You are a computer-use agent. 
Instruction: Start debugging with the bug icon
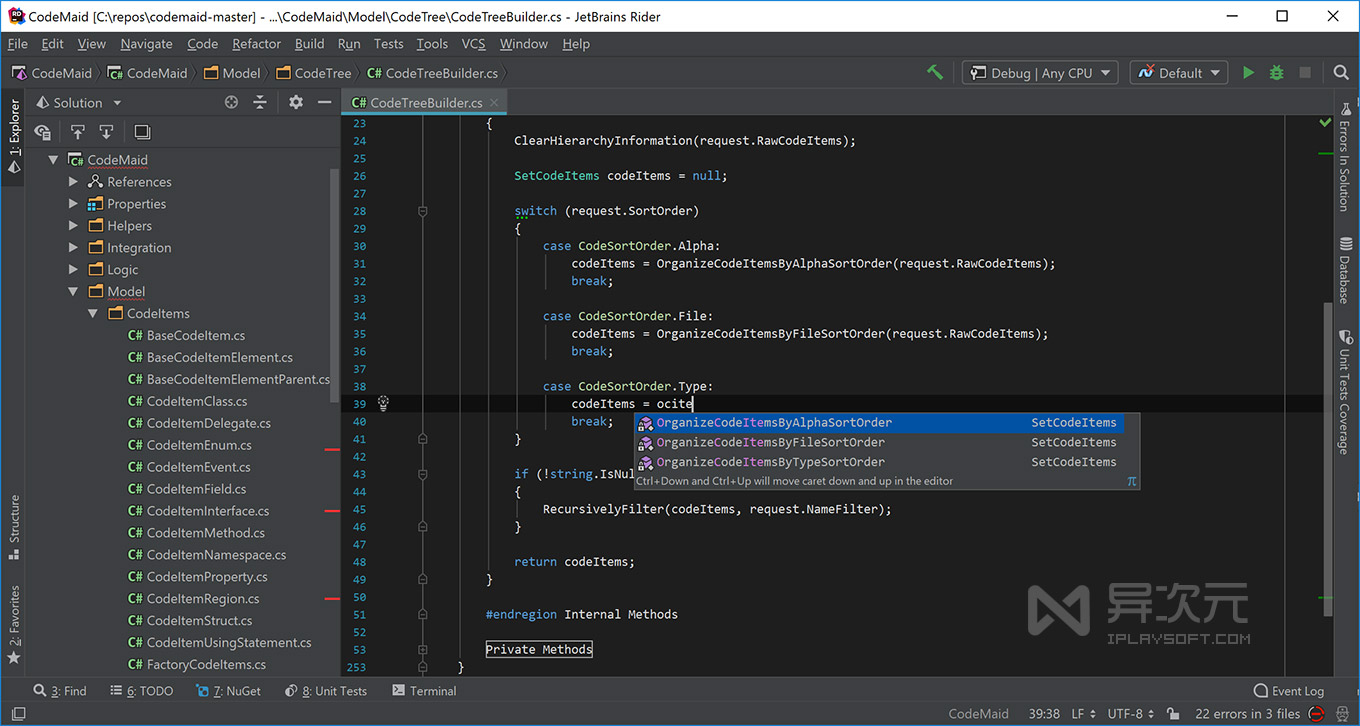coord(1276,72)
